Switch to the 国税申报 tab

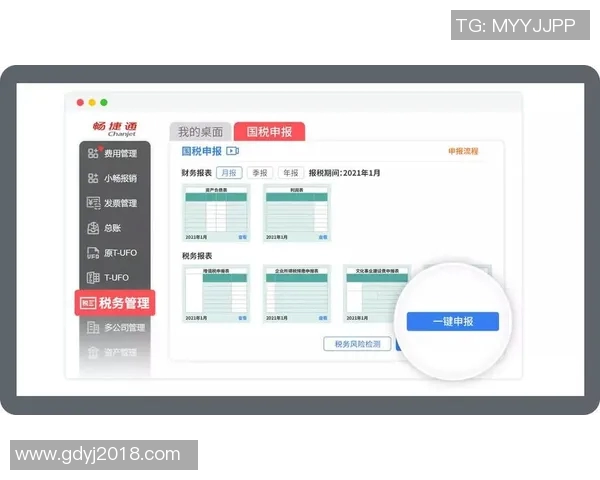[269, 132]
